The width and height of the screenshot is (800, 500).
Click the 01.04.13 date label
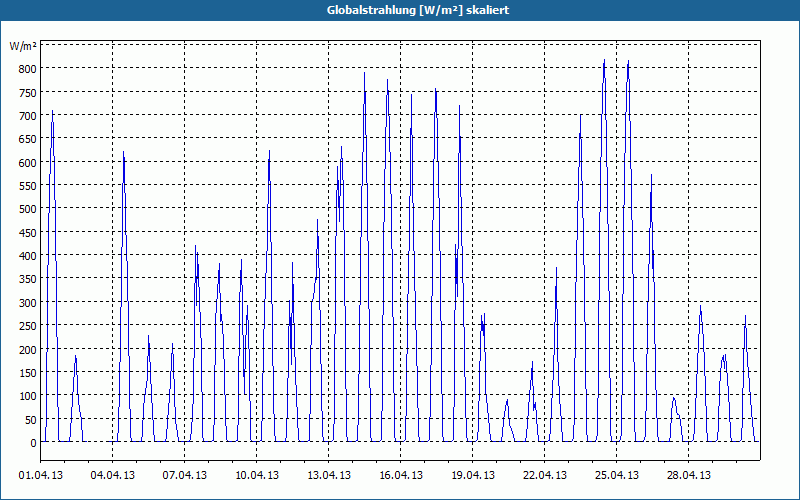[41, 476]
